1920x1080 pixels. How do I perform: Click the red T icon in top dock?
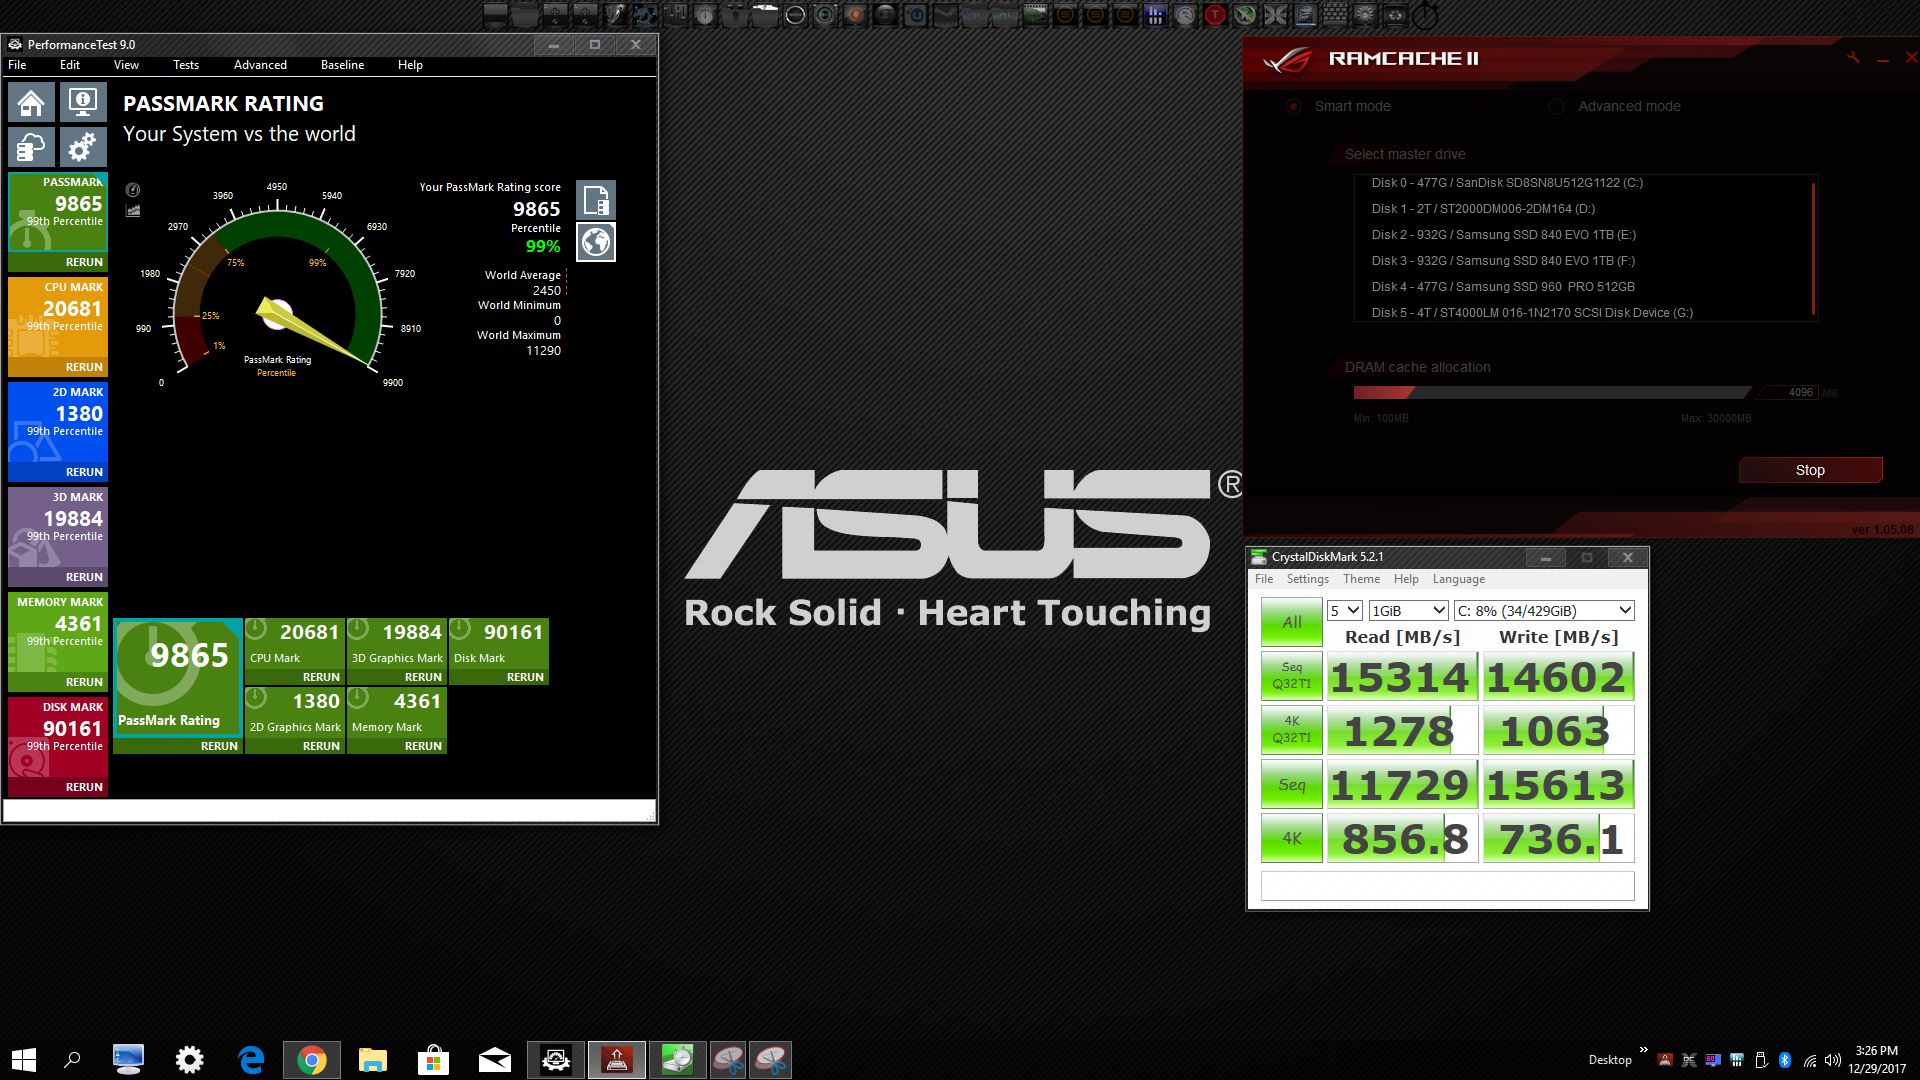(x=1214, y=15)
